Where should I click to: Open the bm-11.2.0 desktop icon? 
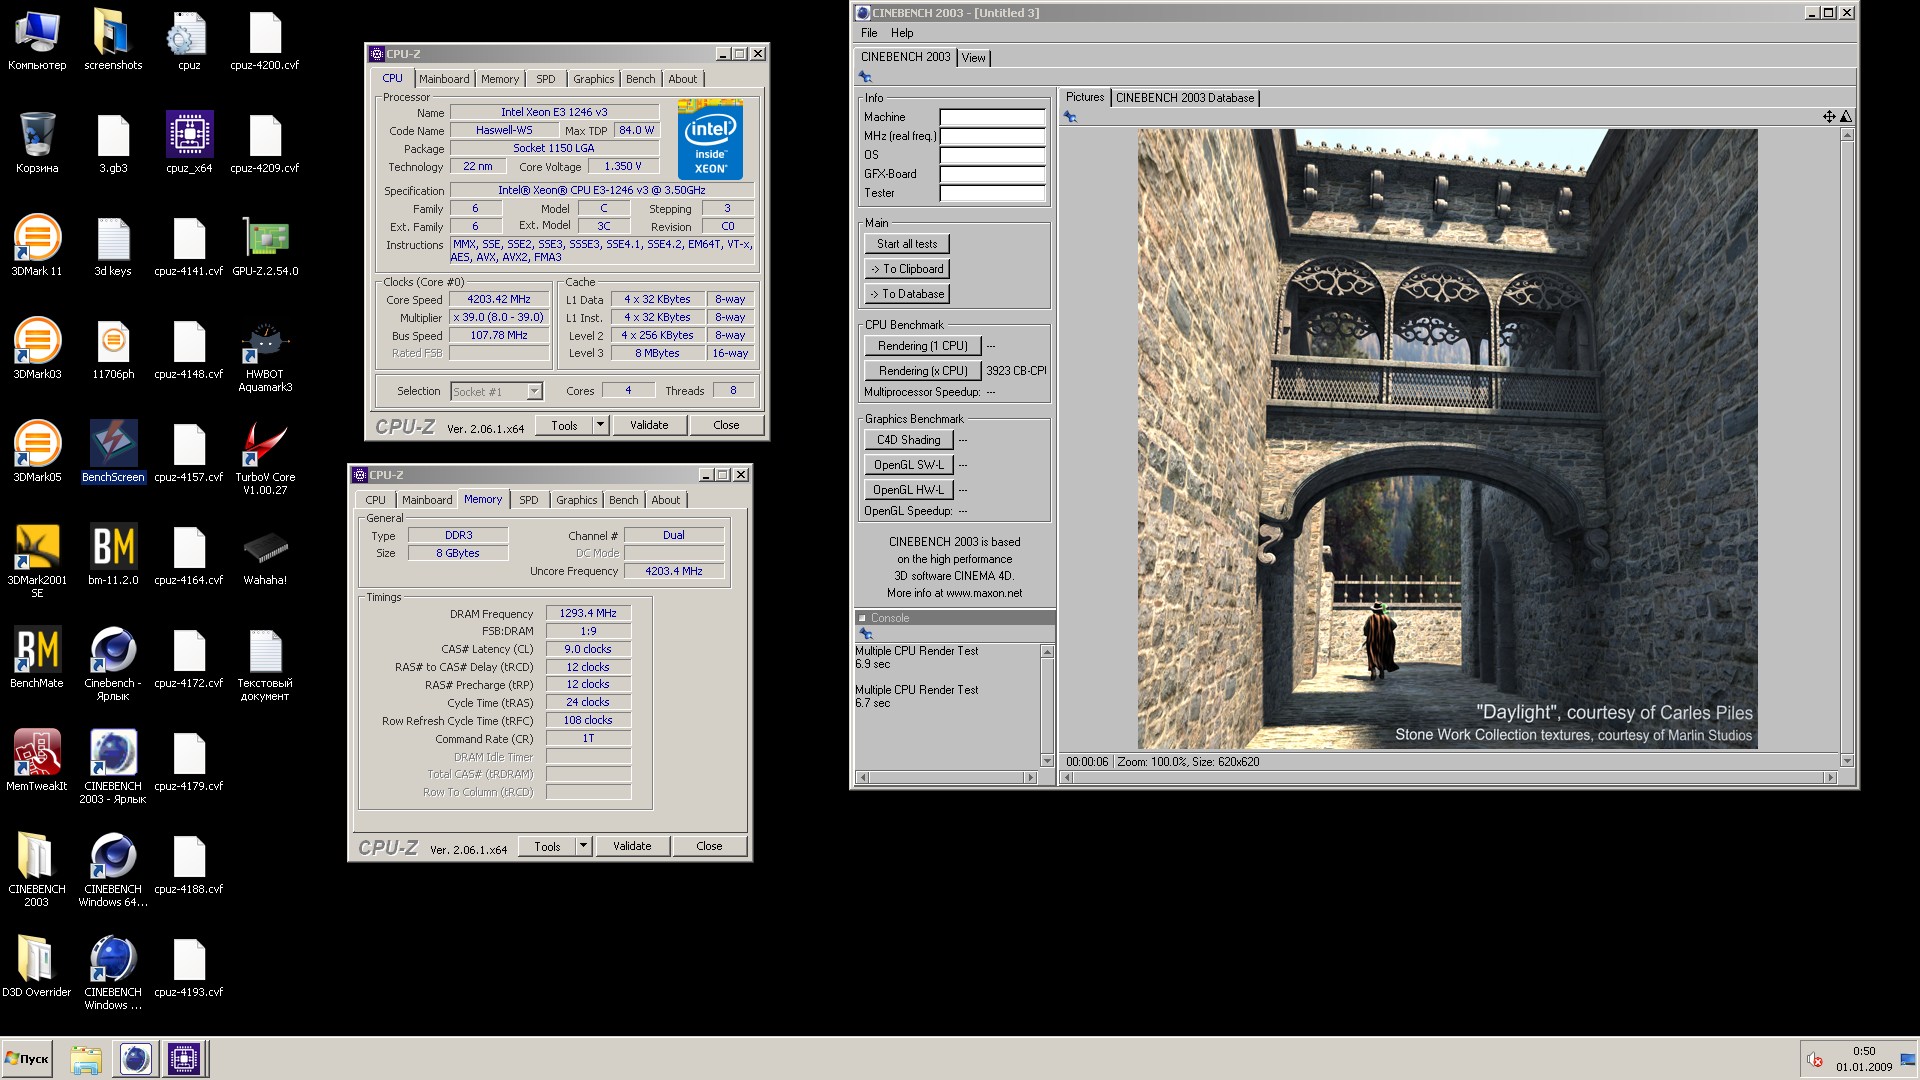coord(113,556)
